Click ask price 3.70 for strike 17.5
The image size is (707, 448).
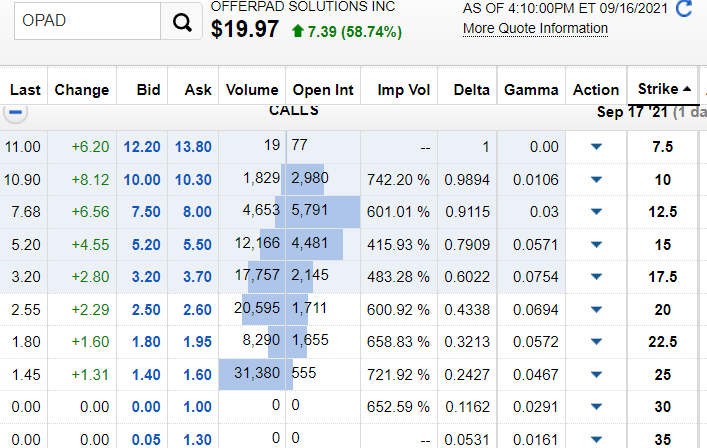[x=197, y=277]
